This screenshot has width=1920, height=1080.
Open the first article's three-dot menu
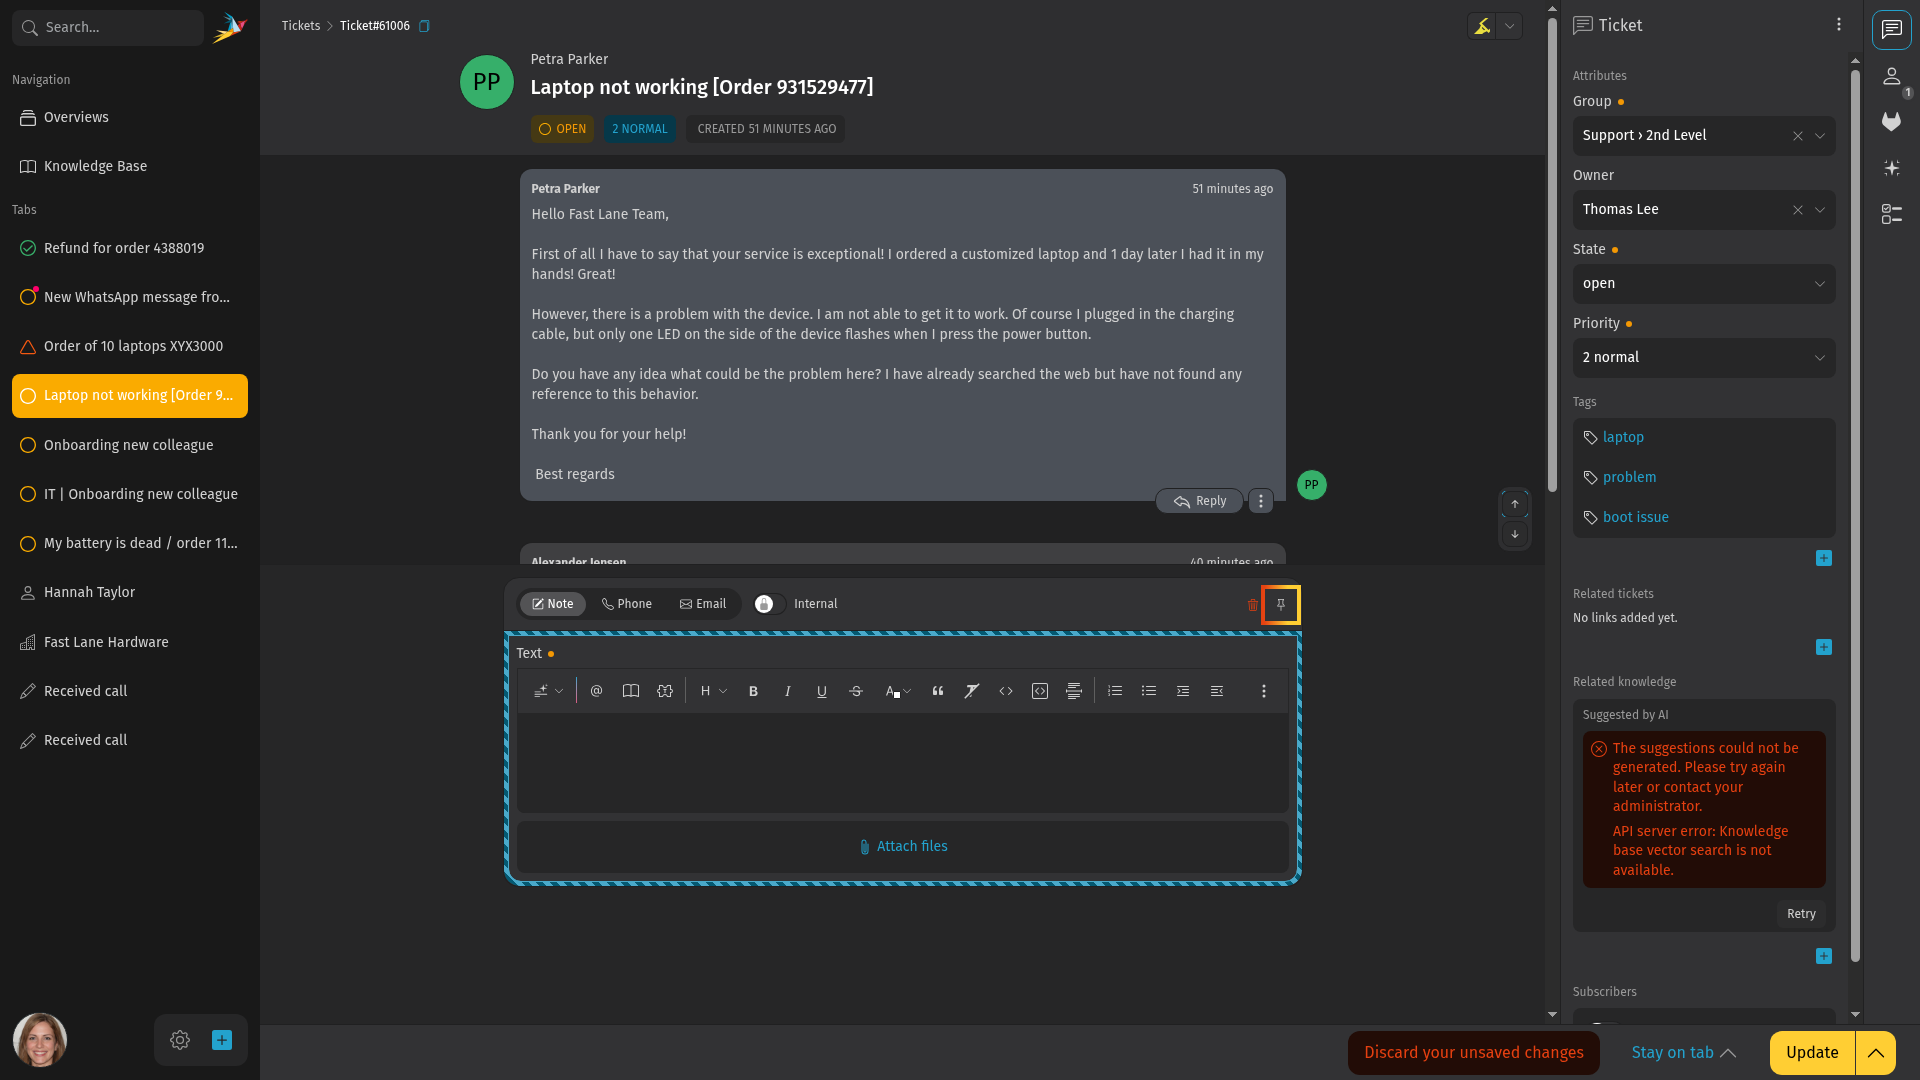[x=1261, y=501]
